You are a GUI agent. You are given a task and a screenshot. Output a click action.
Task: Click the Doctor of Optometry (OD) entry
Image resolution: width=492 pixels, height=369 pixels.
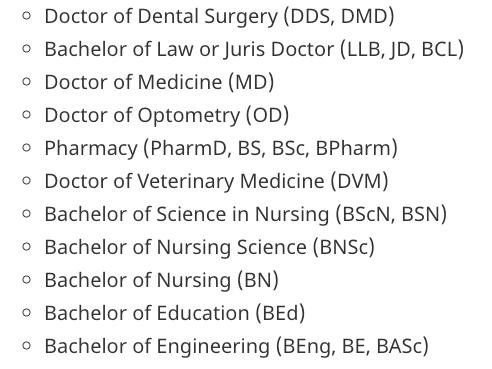167,115
